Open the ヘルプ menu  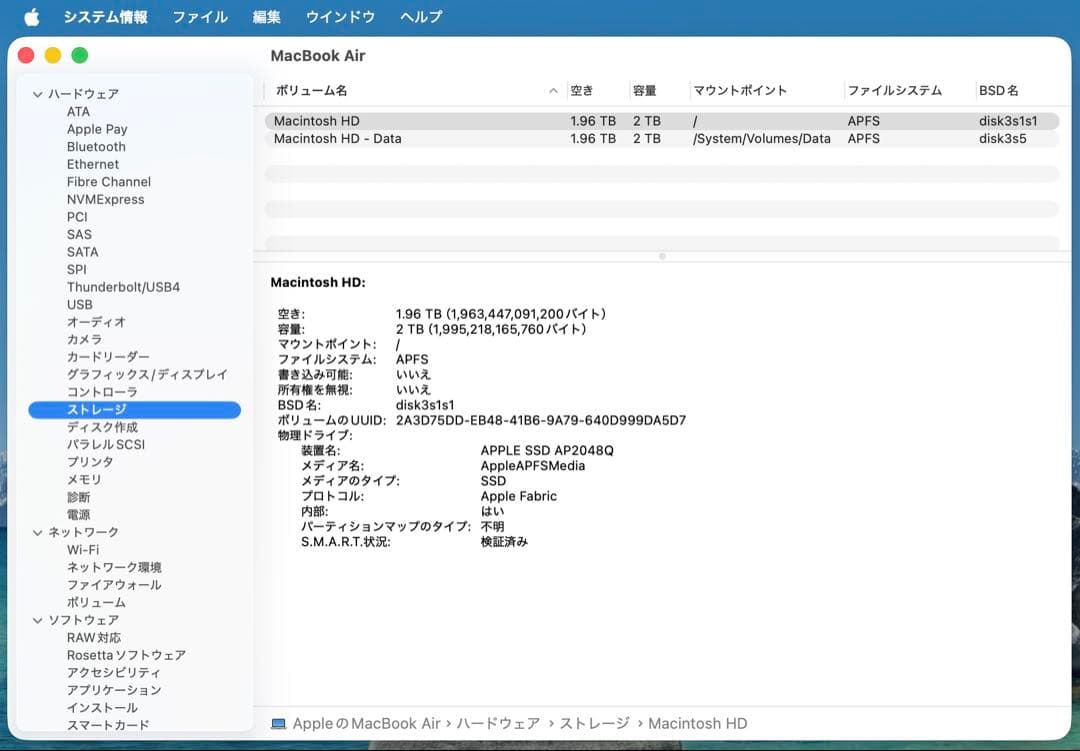420,16
